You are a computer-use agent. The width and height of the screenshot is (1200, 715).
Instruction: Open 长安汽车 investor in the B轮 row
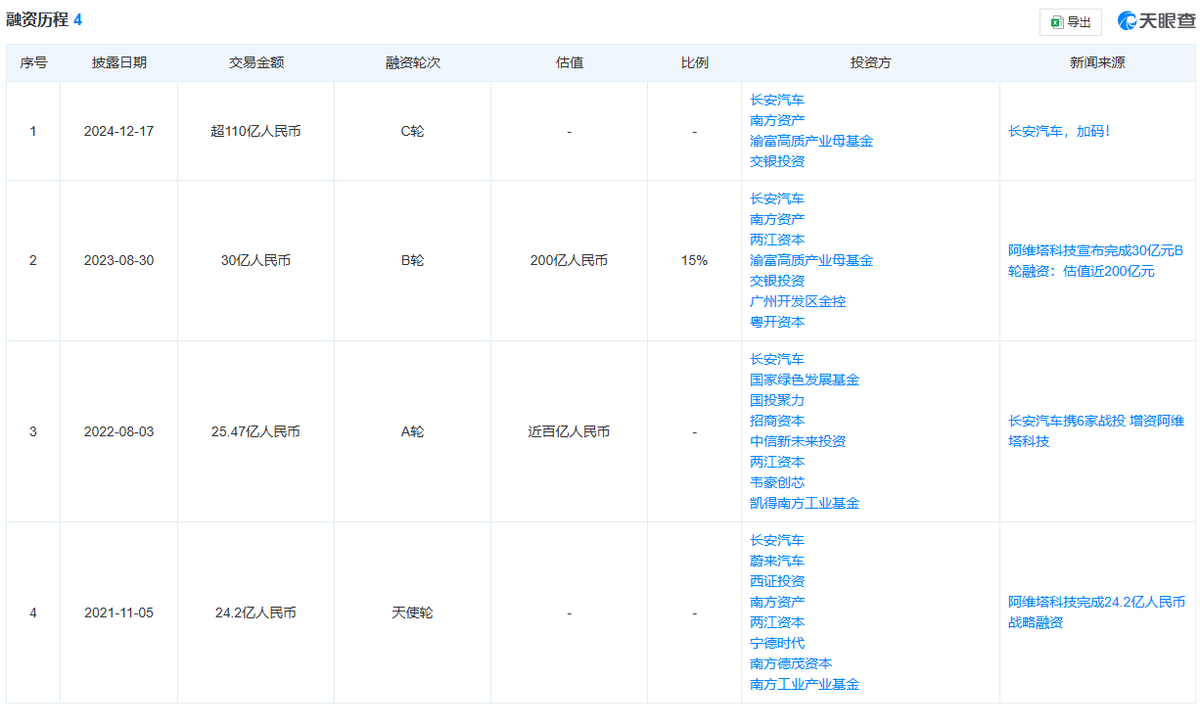point(777,199)
